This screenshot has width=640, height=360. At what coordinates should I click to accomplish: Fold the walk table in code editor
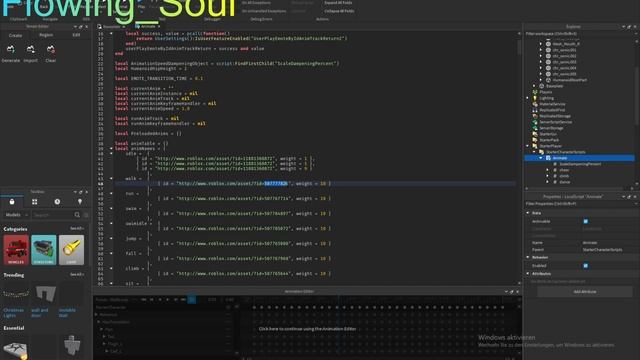coord(111,178)
